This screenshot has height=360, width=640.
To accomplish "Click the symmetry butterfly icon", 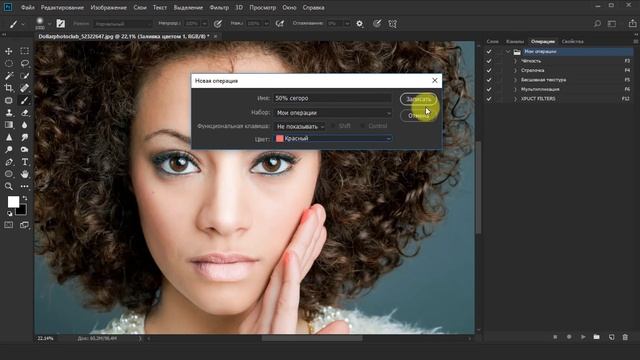I will pos(393,24).
